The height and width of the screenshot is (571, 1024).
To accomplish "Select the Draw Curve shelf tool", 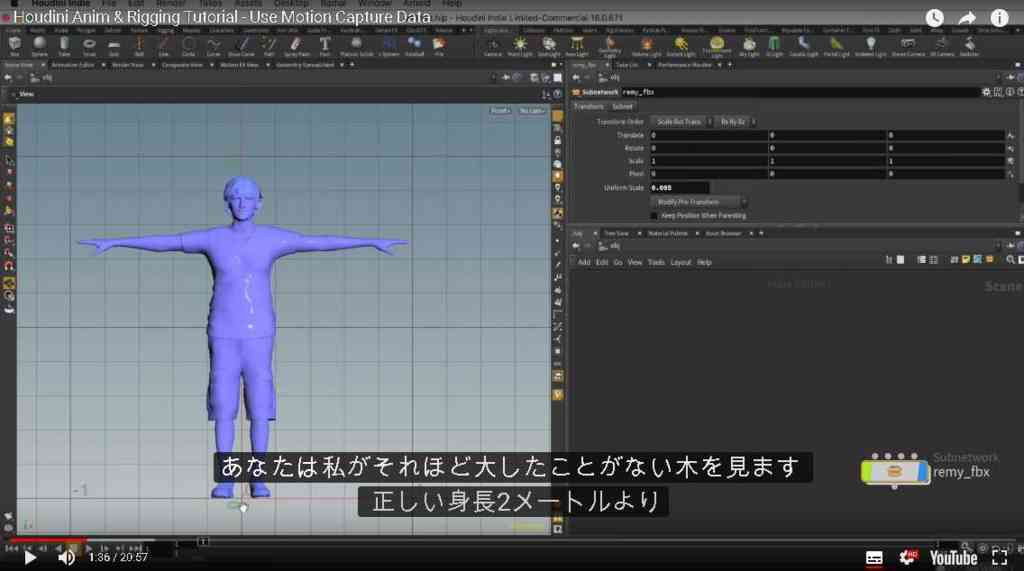I will pyautogui.click(x=242, y=46).
